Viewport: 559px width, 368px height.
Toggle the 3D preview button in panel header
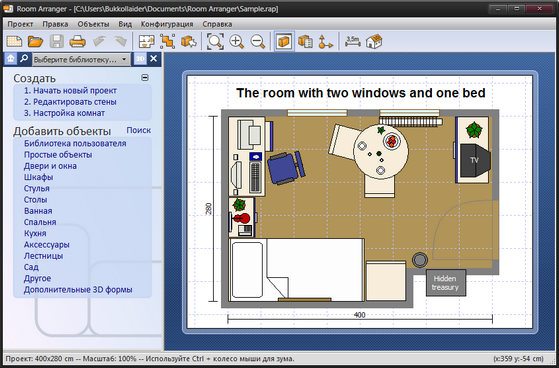[x=140, y=59]
